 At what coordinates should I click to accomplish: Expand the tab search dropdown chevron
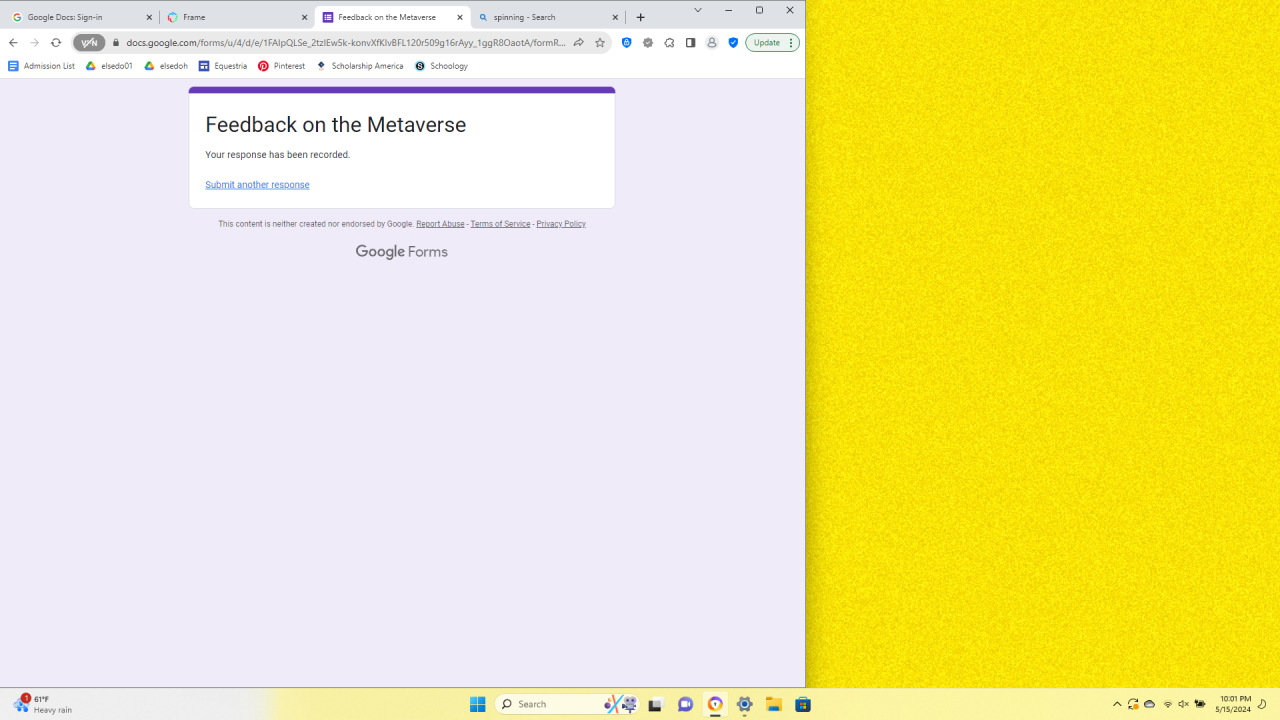click(x=698, y=10)
